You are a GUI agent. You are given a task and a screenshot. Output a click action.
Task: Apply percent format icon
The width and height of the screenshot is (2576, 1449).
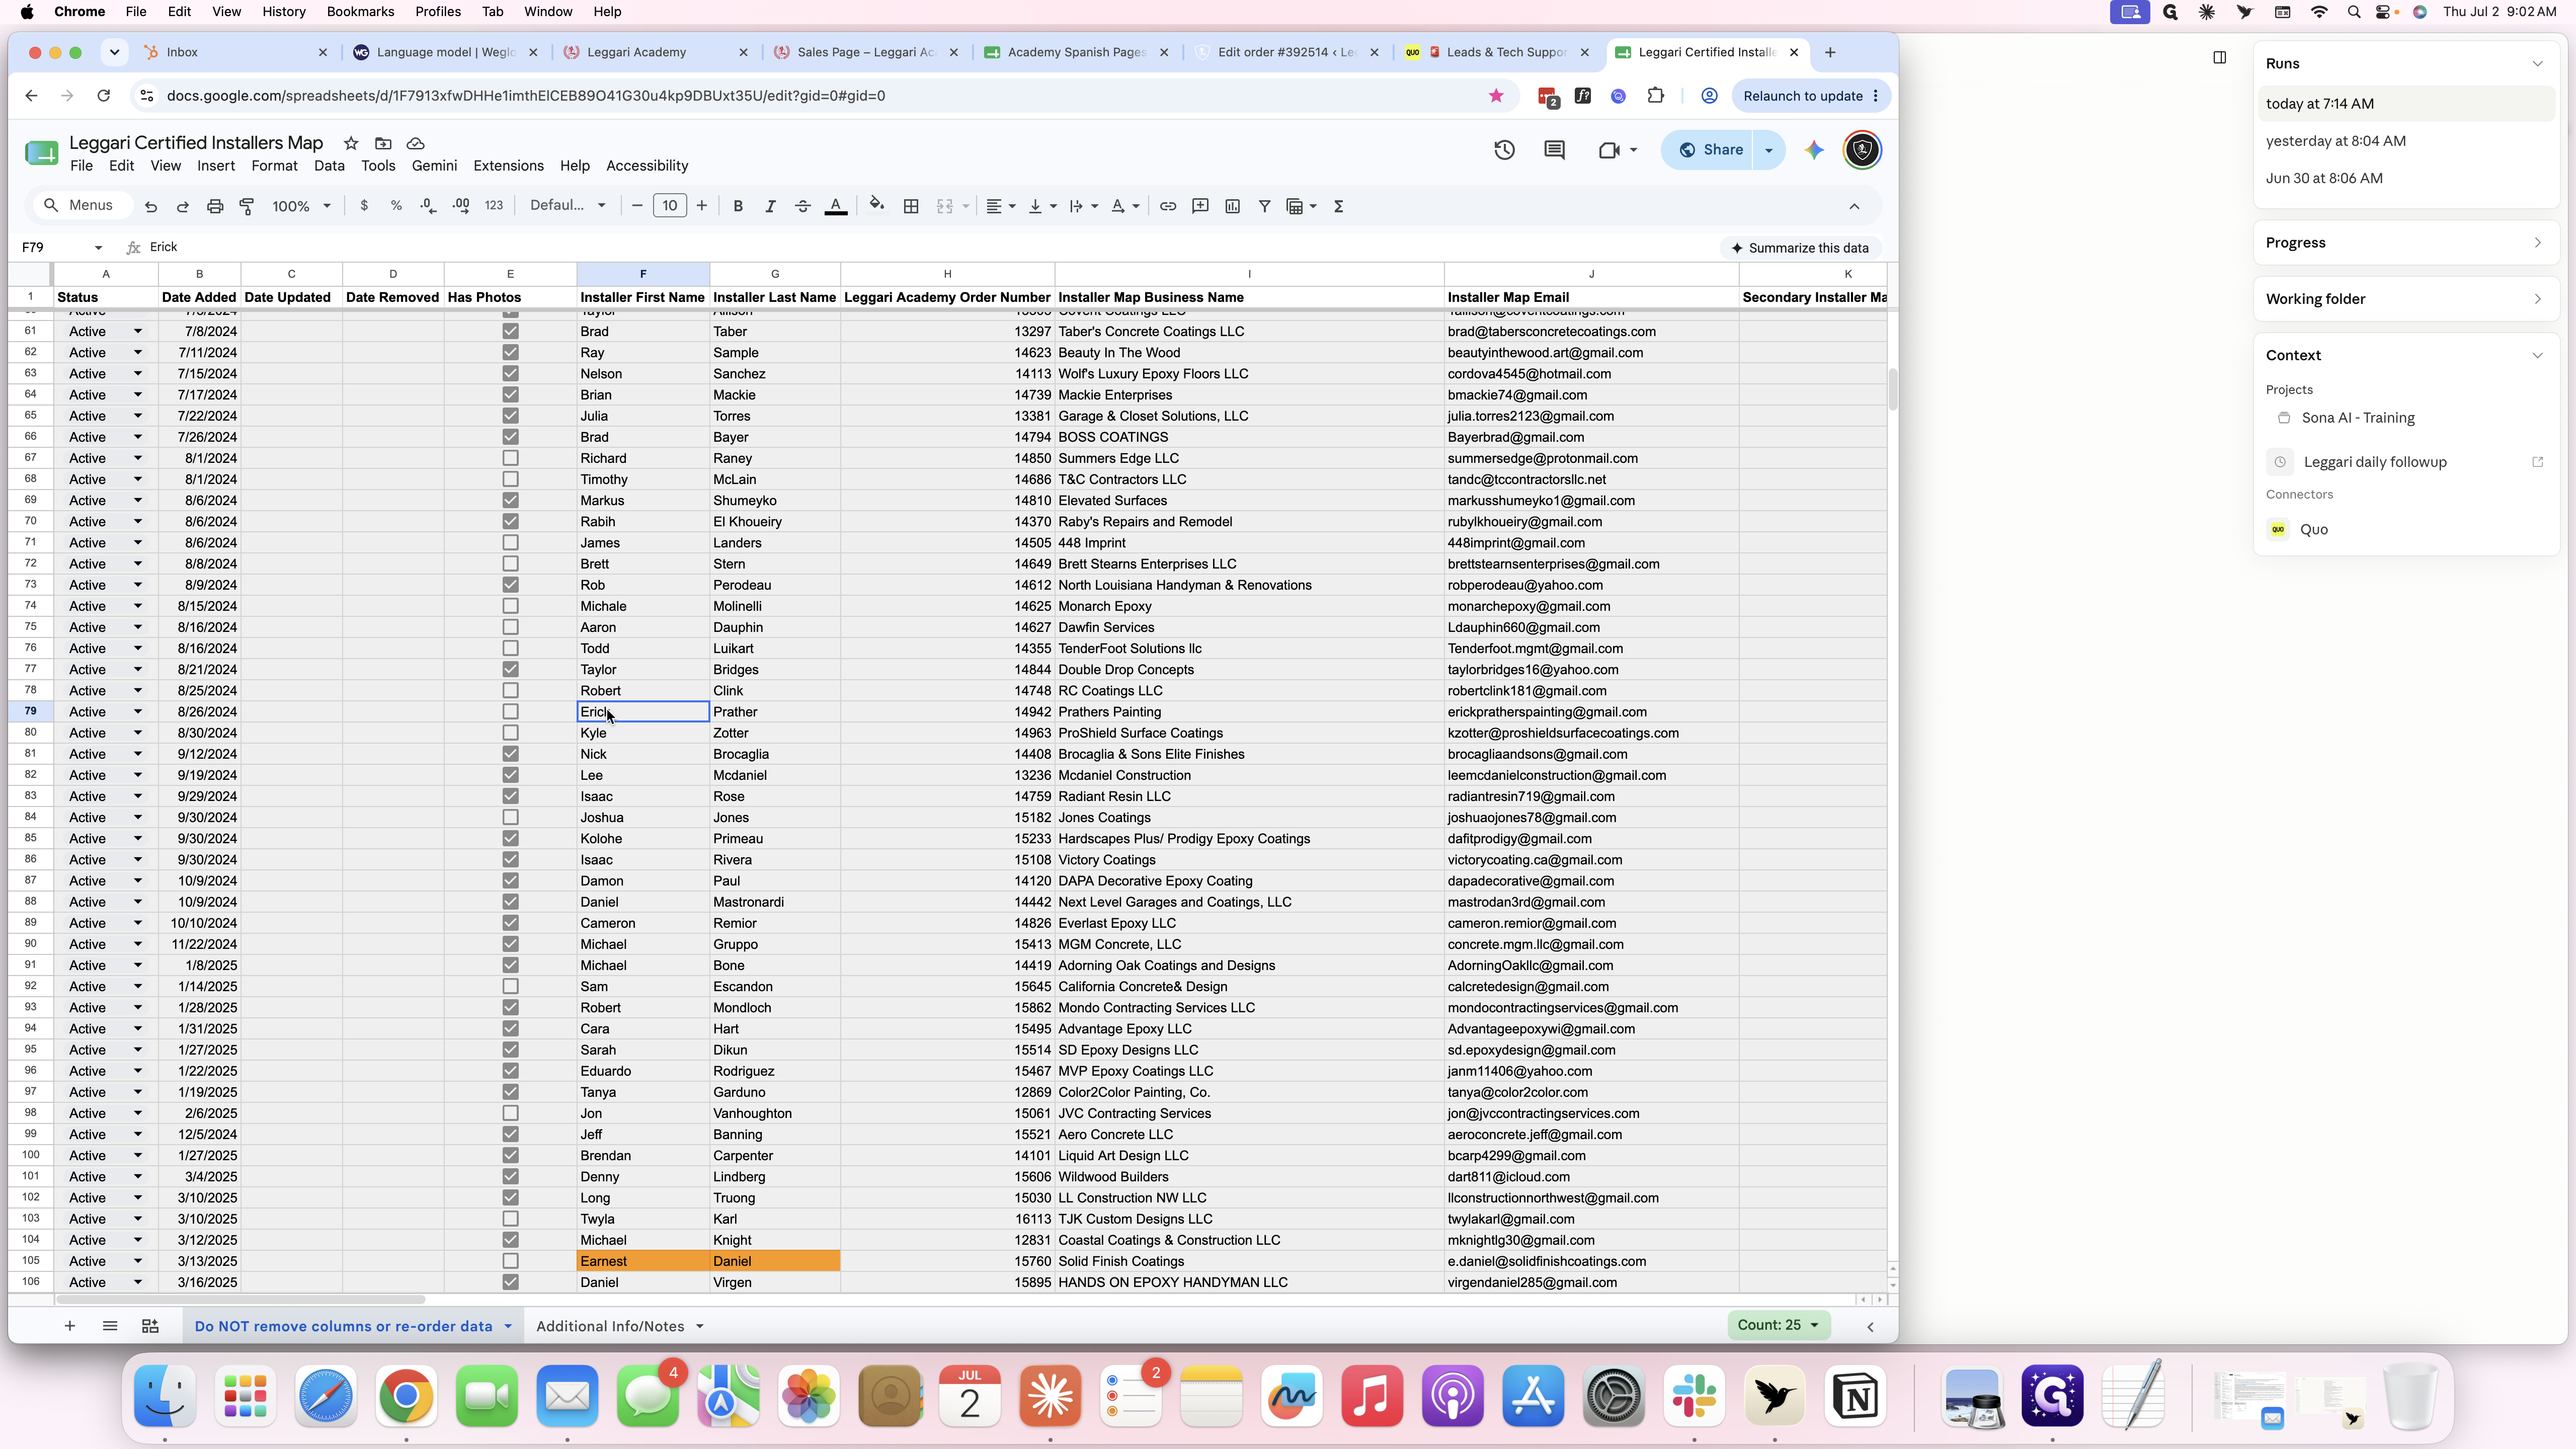(x=396, y=206)
